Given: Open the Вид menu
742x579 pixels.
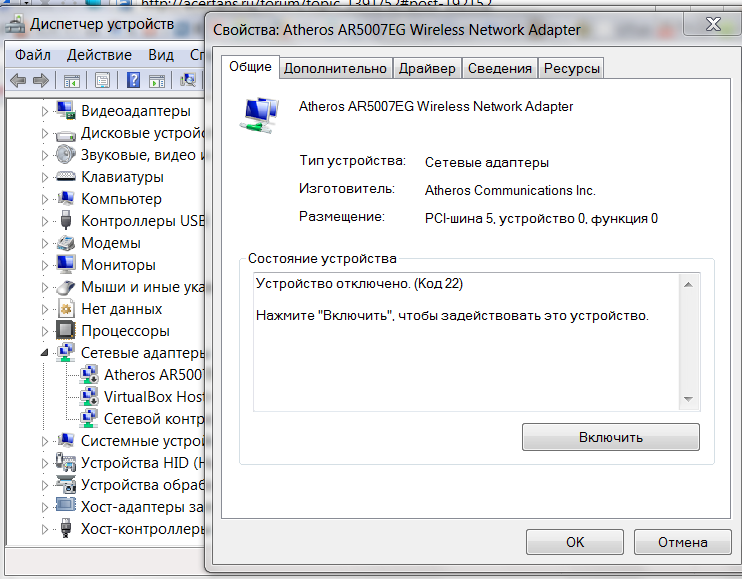Looking at the screenshot, I should 161,55.
